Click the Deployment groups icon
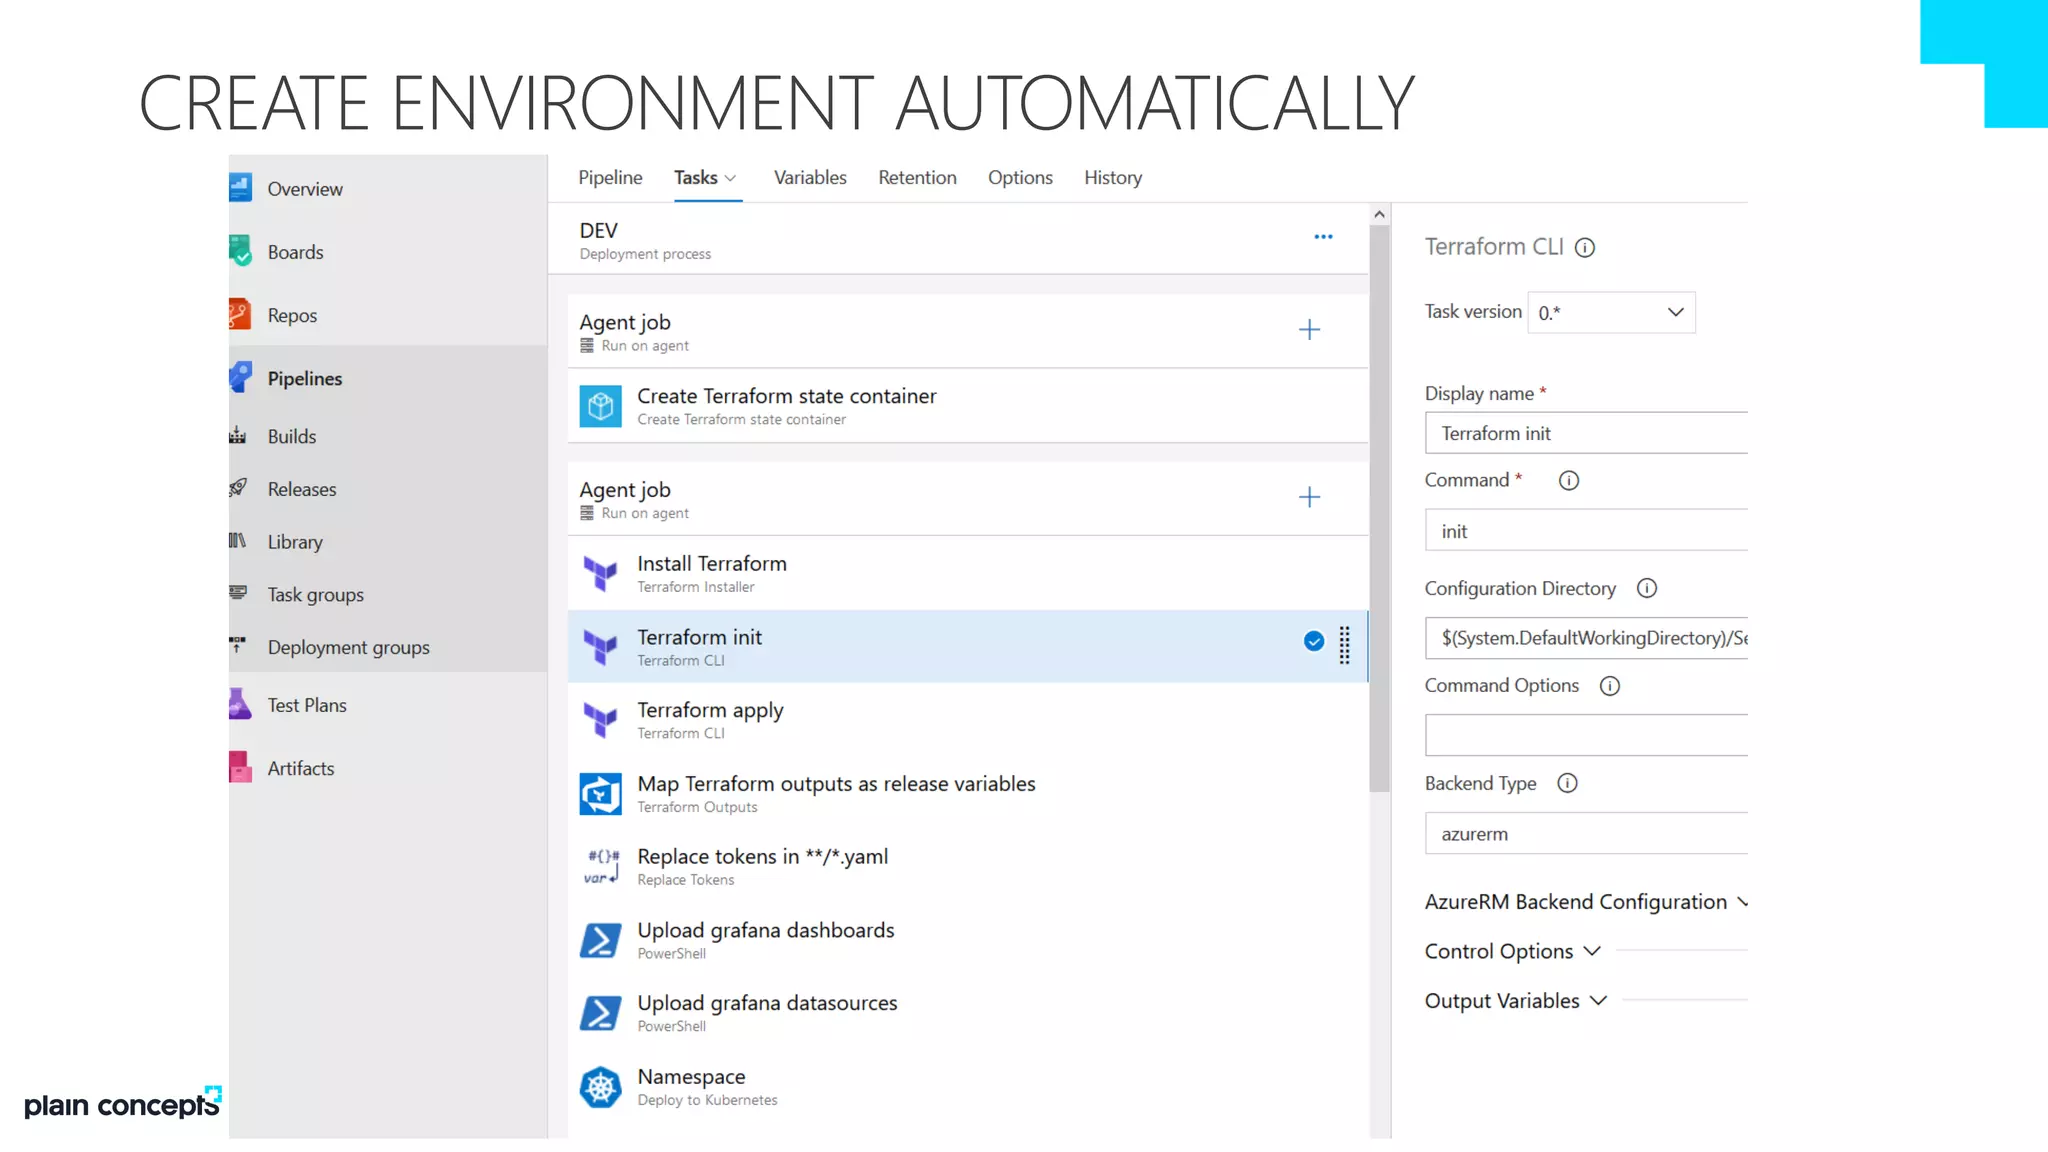Screen dimensions: 2048x1152 [x=238, y=645]
